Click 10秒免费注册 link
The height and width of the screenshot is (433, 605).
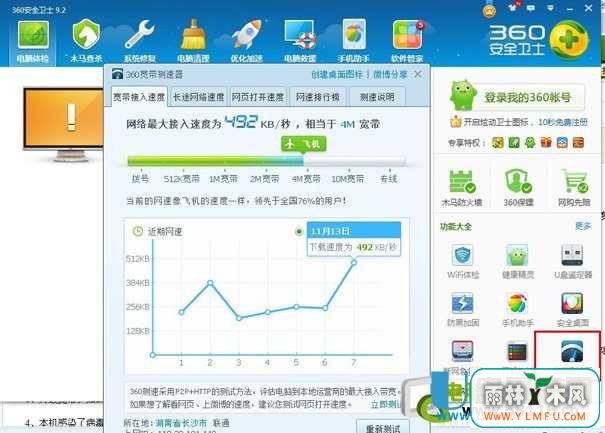pos(563,122)
